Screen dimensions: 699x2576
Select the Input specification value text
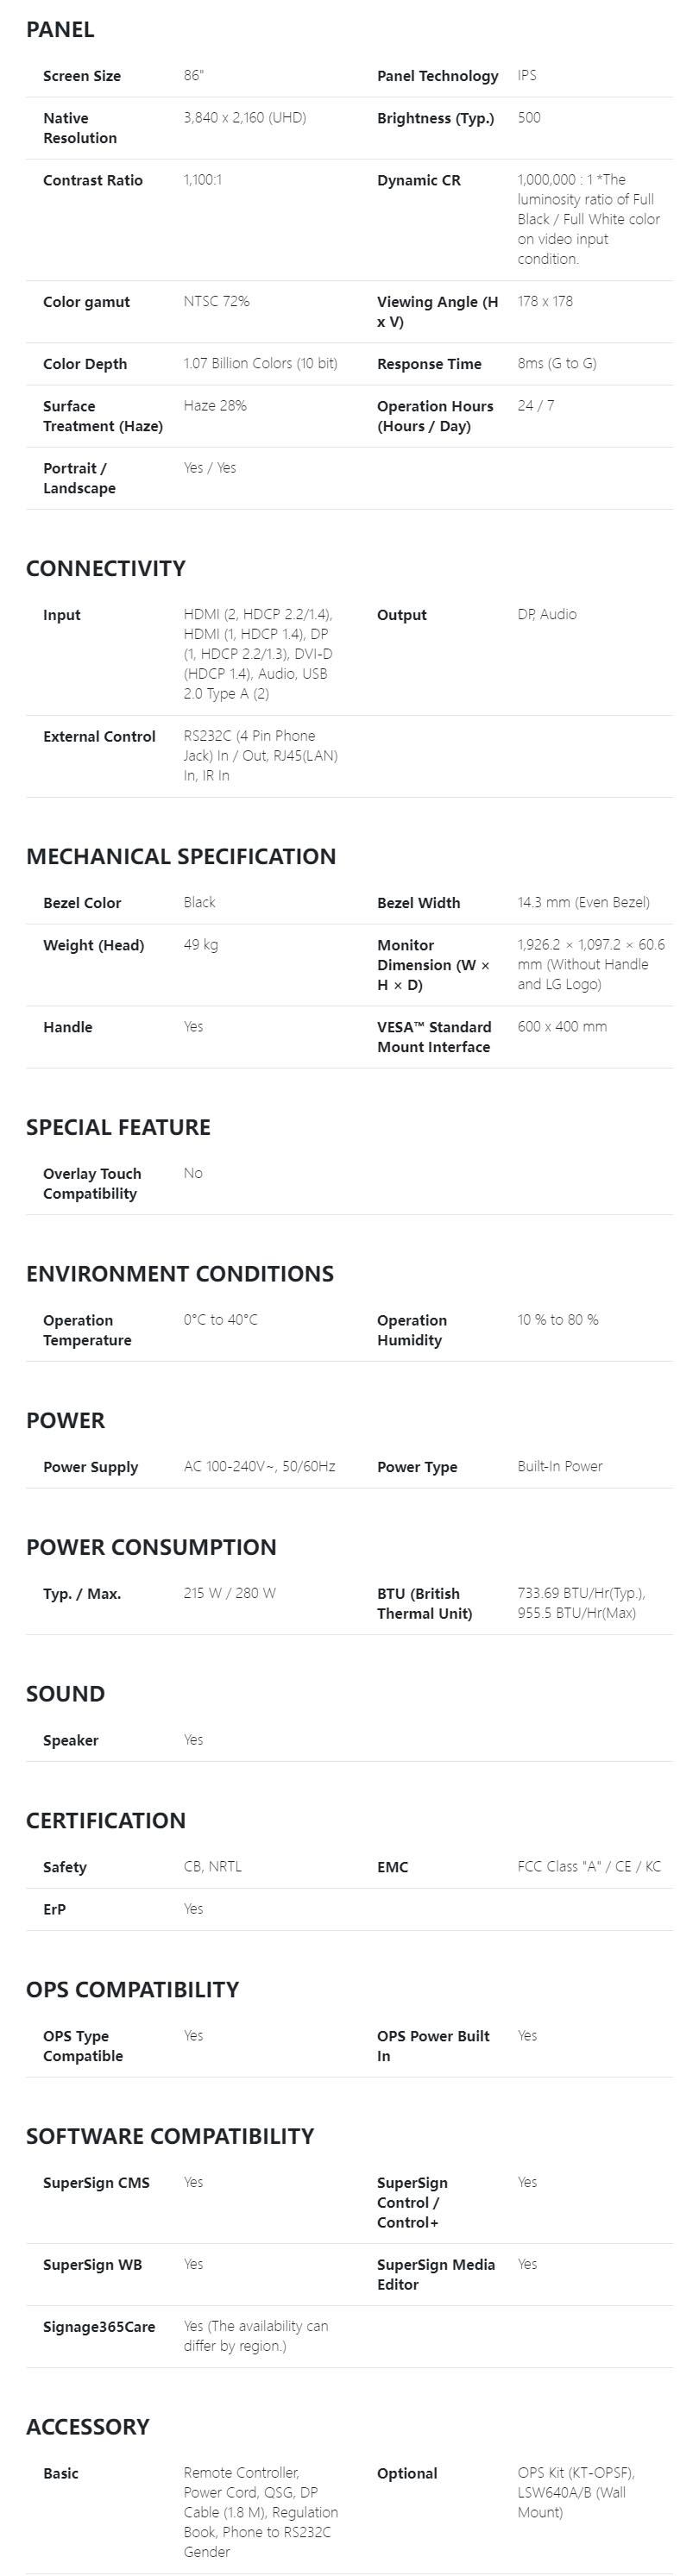pyautogui.click(x=258, y=654)
